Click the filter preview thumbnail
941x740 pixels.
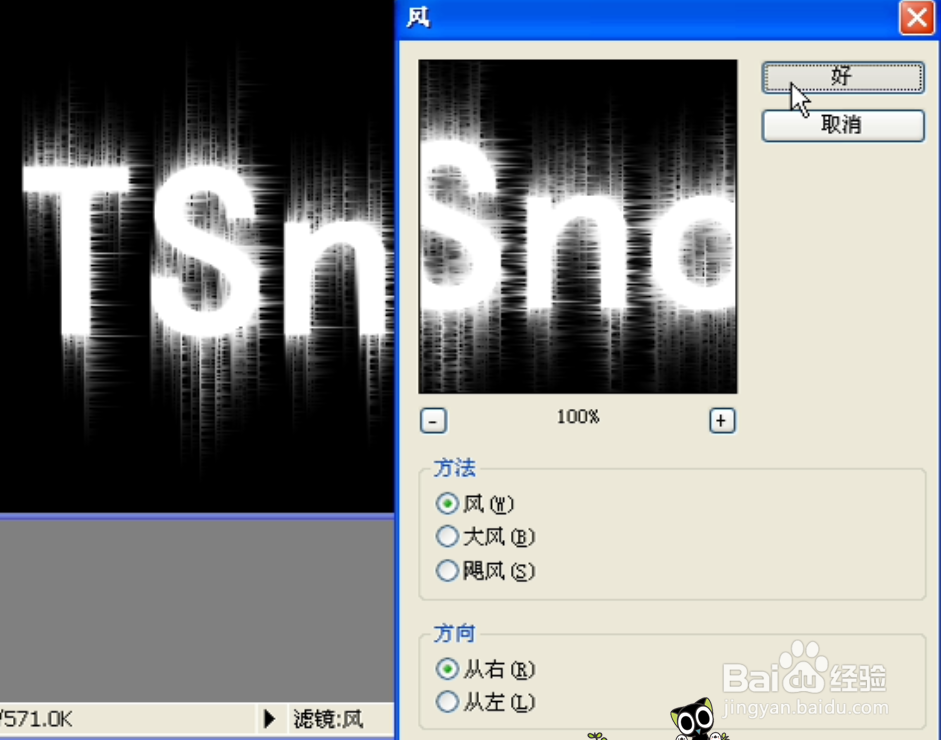(x=577, y=225)
